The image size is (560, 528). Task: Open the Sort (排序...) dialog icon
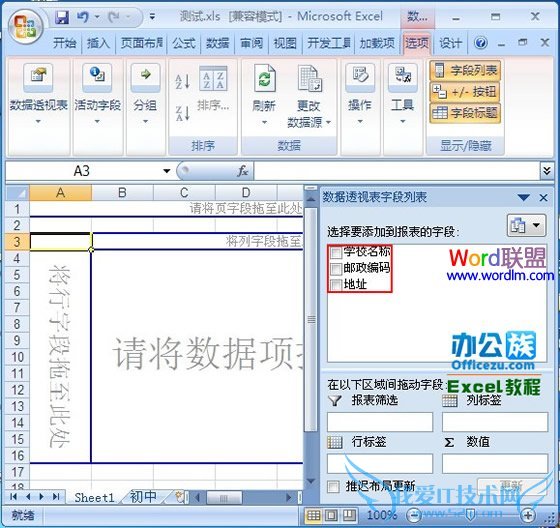click(x=213, y=78)
